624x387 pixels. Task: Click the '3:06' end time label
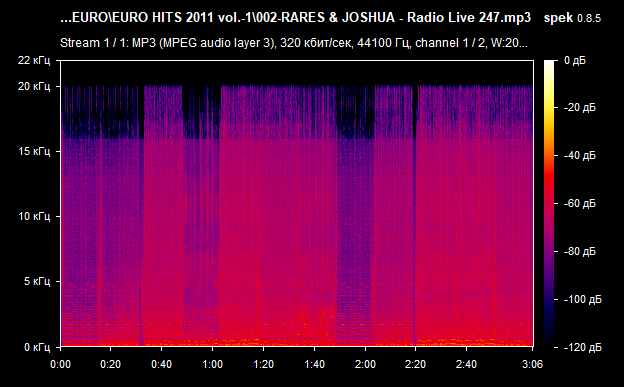point(532,364)
